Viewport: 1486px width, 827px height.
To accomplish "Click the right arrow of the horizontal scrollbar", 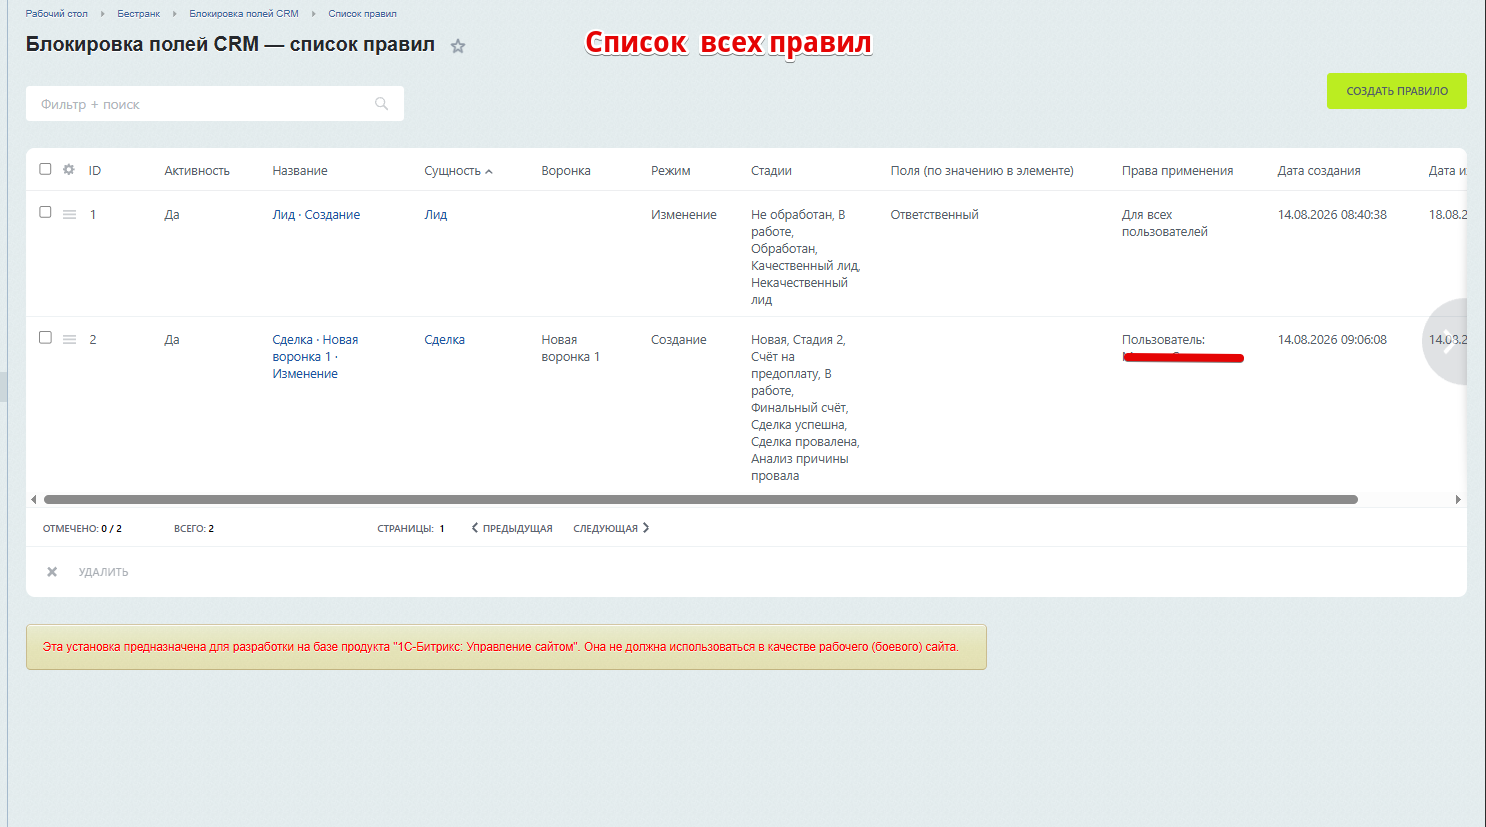I will 1458,499.
